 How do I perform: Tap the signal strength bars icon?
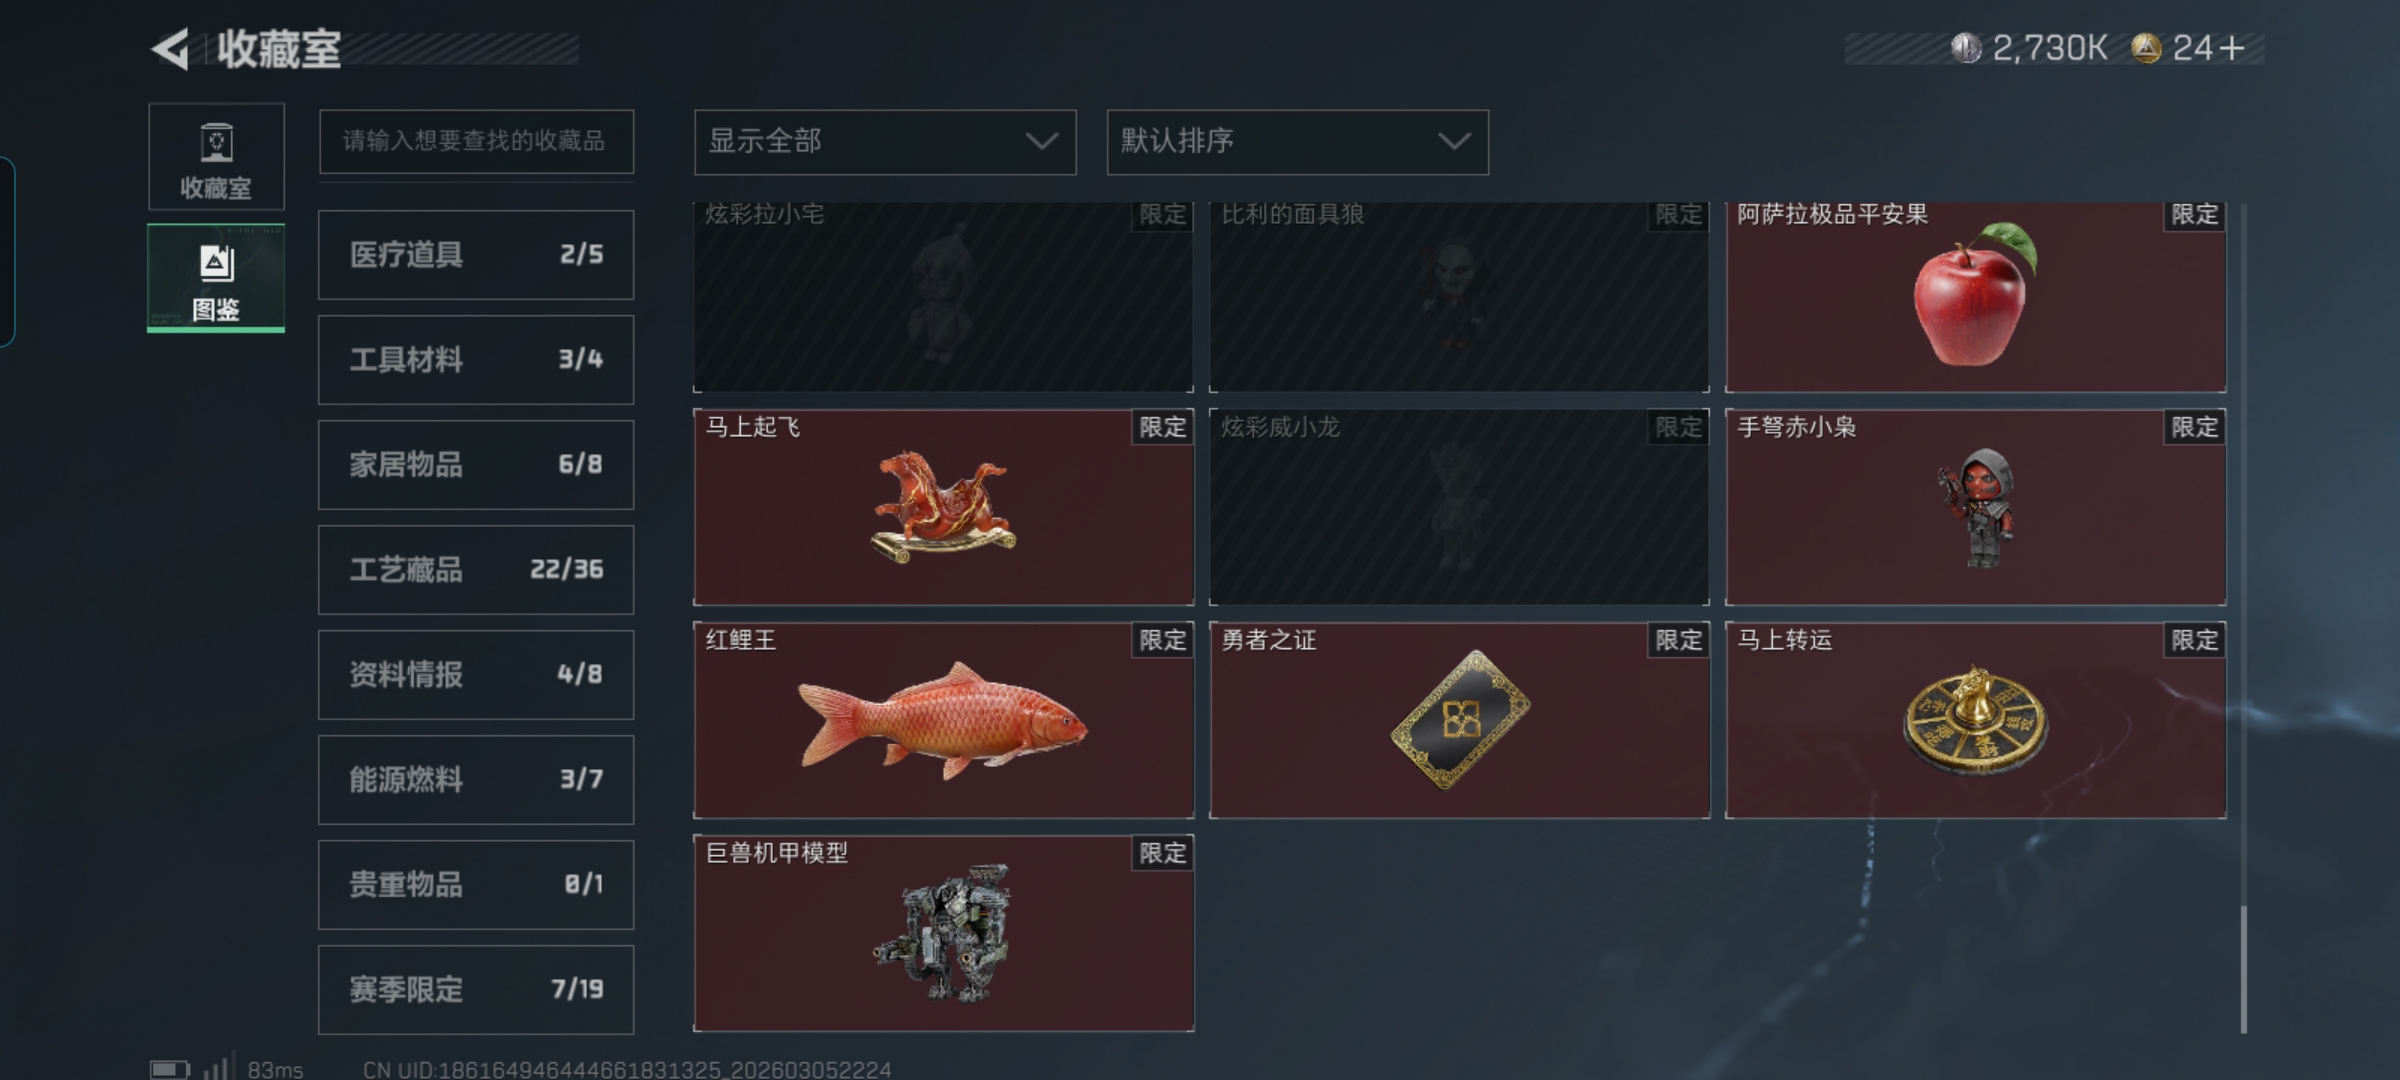[x=219, y=1066]
